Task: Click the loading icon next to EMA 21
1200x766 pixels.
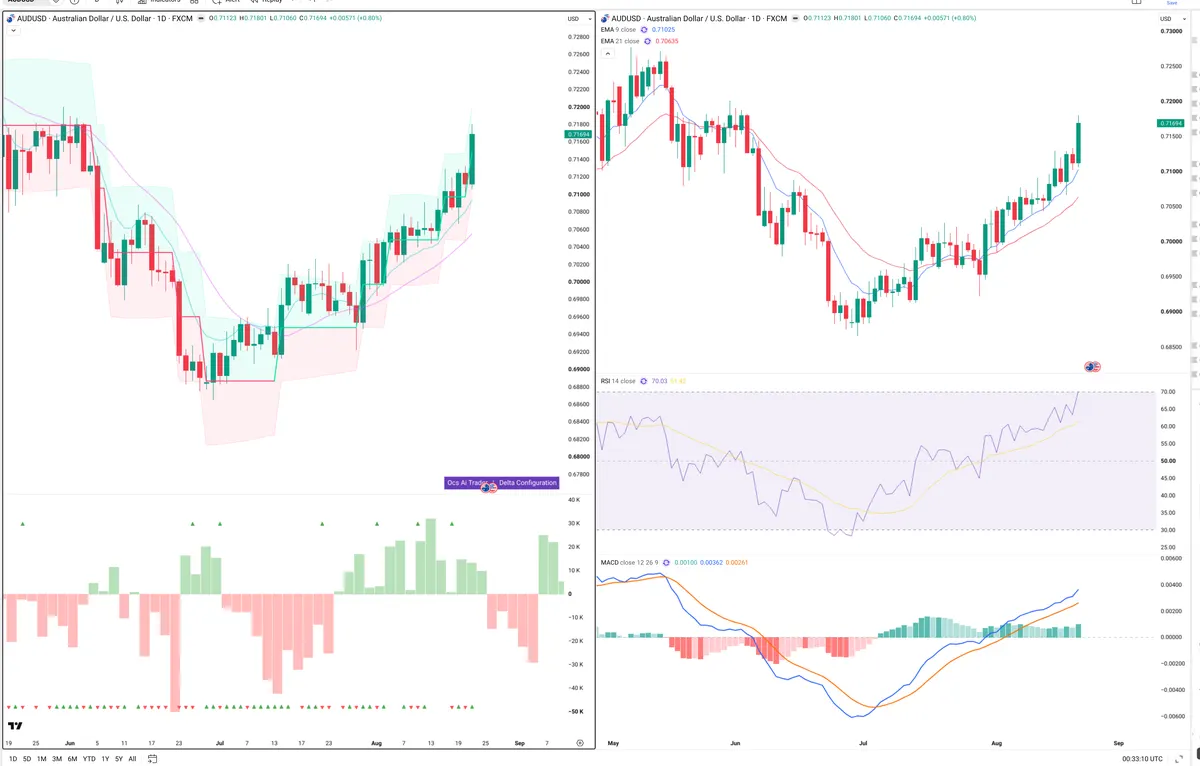Action: (648, 41)
